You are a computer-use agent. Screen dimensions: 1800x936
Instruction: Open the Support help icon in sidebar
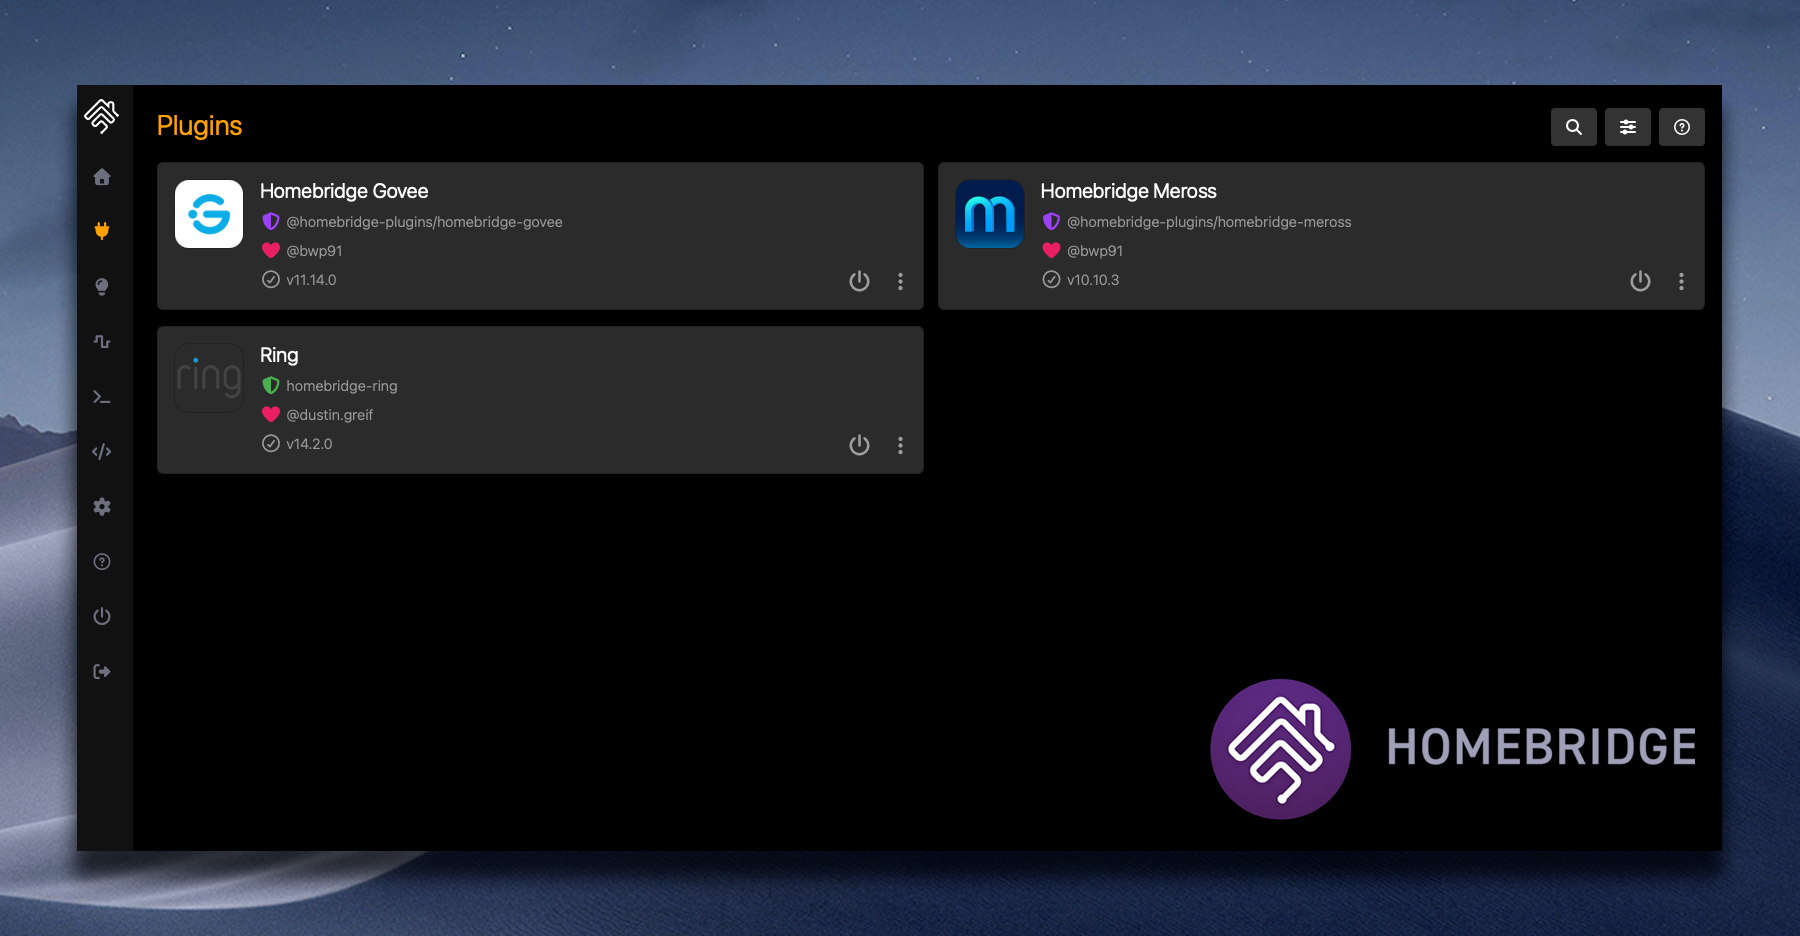(102, 562)
